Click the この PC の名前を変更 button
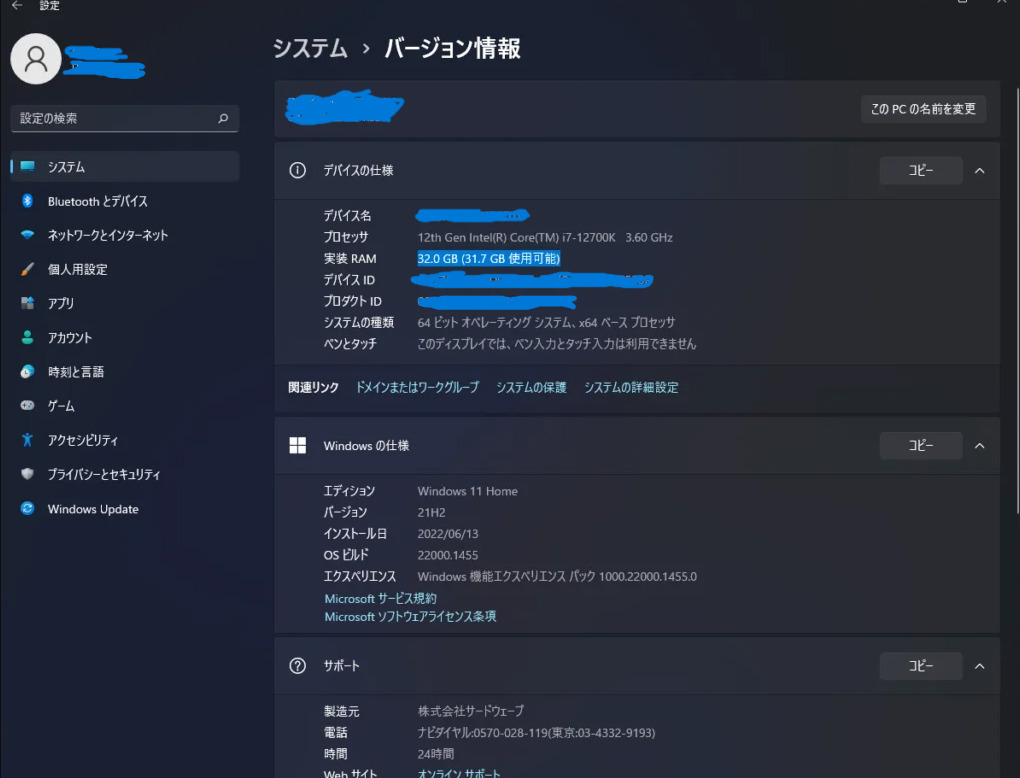The height and width of the screenshot is (778, 1020). (x=923, y=109)
